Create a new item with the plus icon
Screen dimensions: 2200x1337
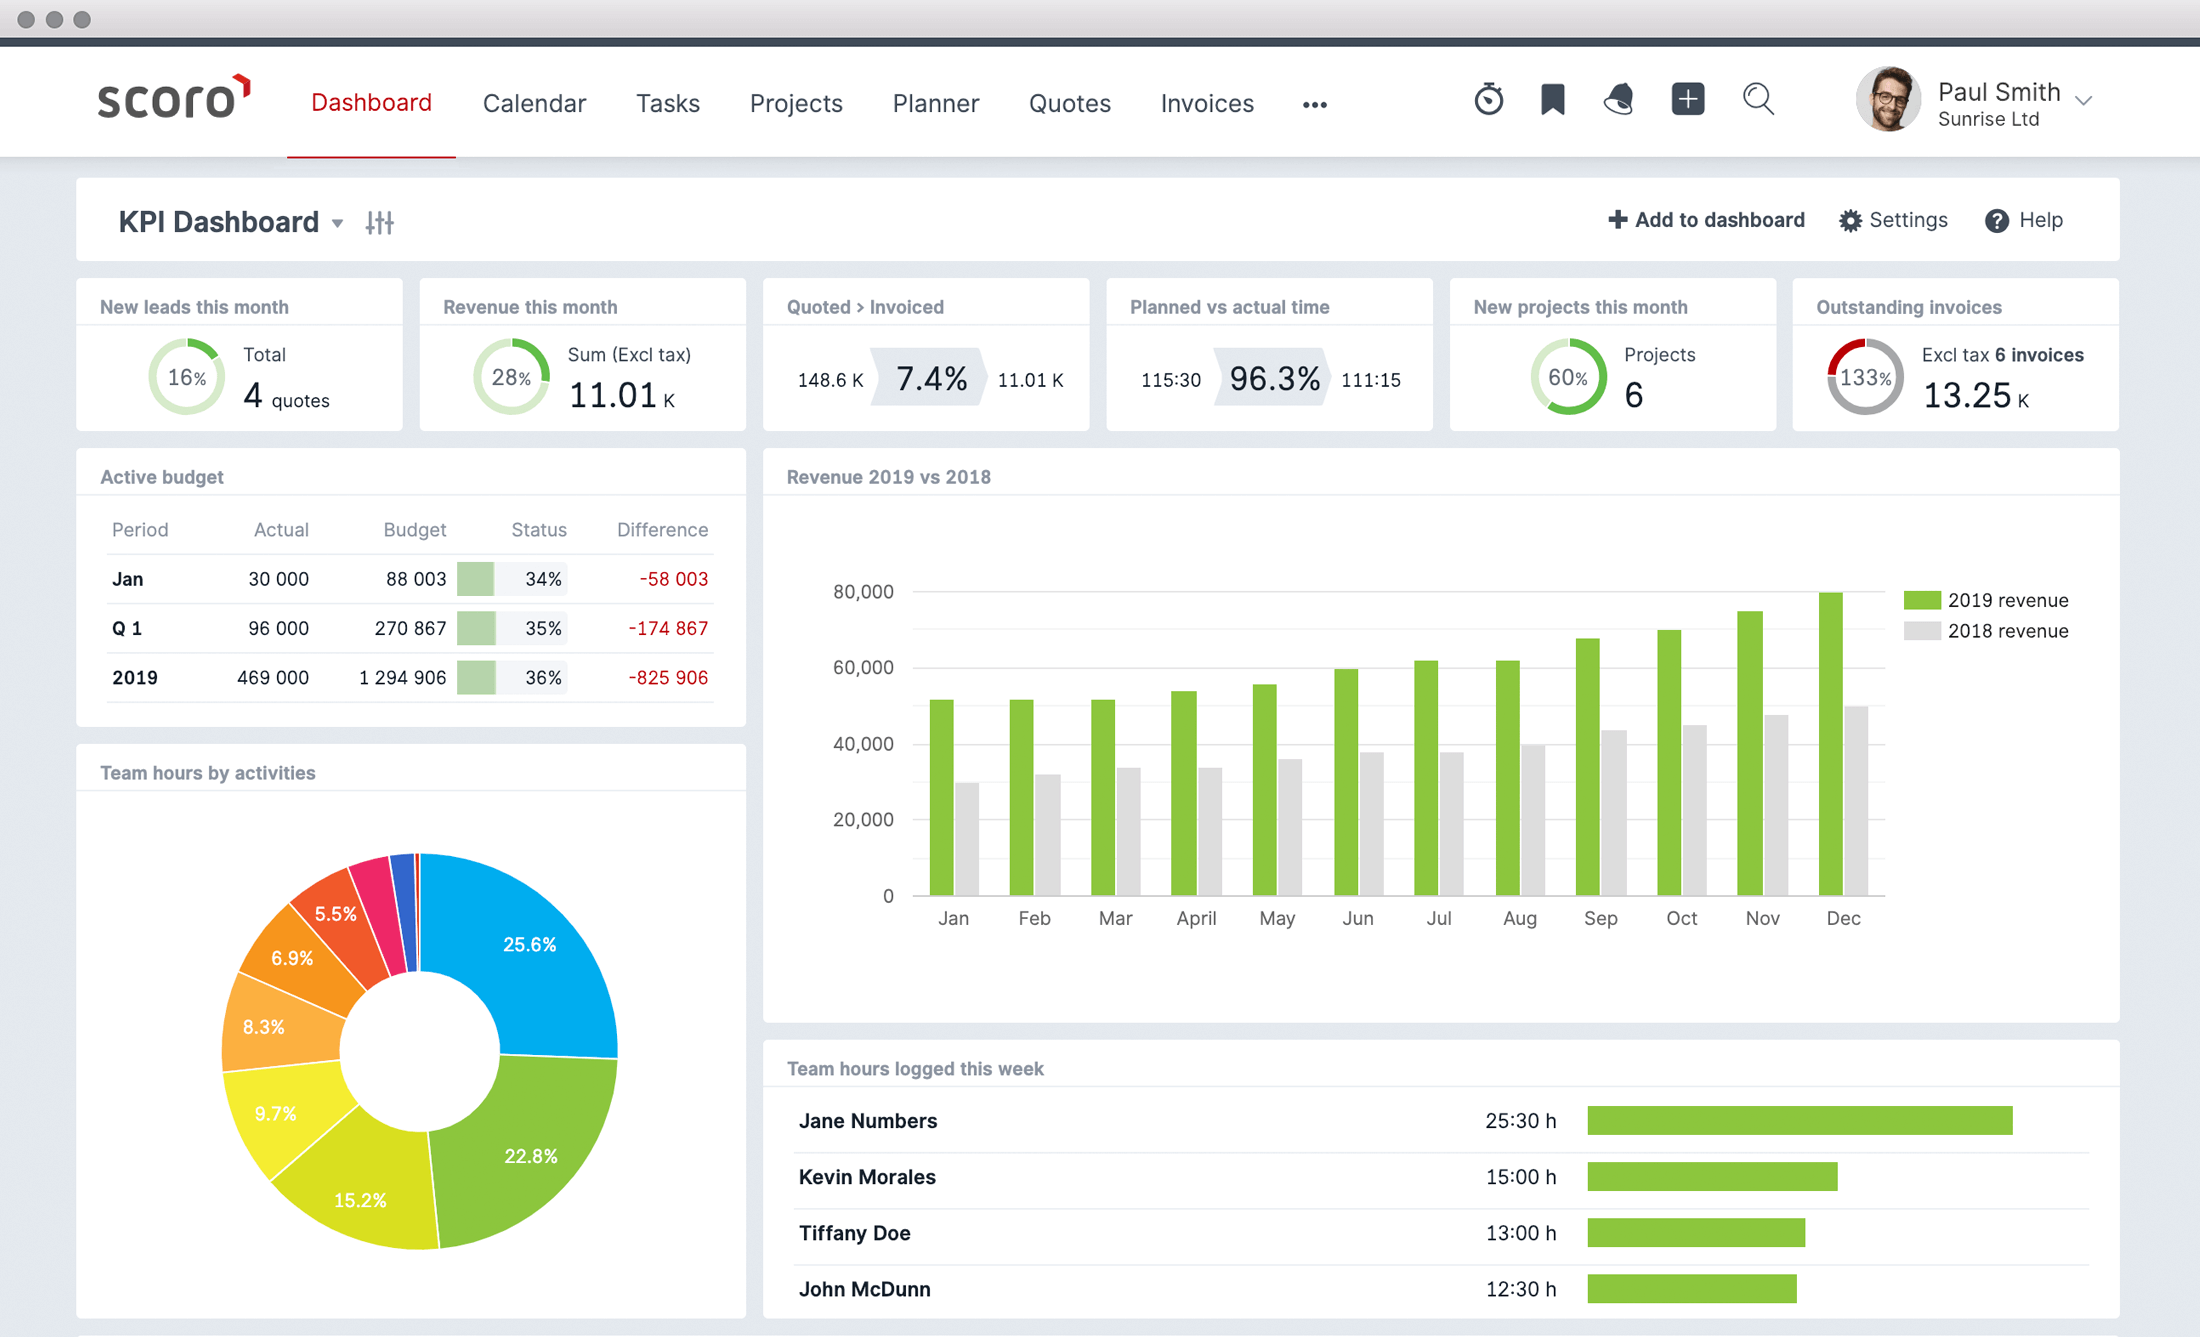(x=1688, y=100)
